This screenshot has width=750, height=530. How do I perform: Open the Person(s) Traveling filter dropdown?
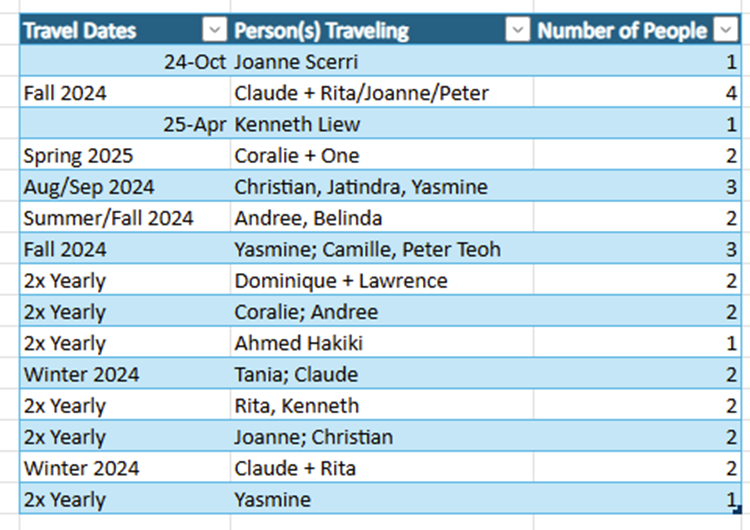click(518, 30)
